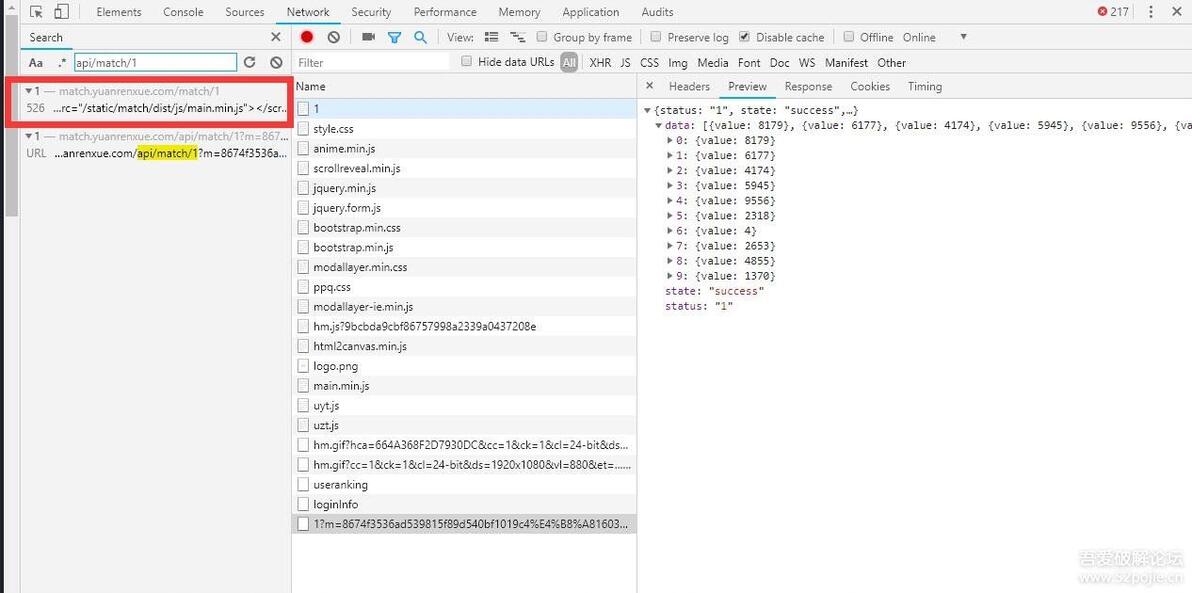
Task: Collapse the data array in preview
Action: pyautogui.click(x=658, y=125)
